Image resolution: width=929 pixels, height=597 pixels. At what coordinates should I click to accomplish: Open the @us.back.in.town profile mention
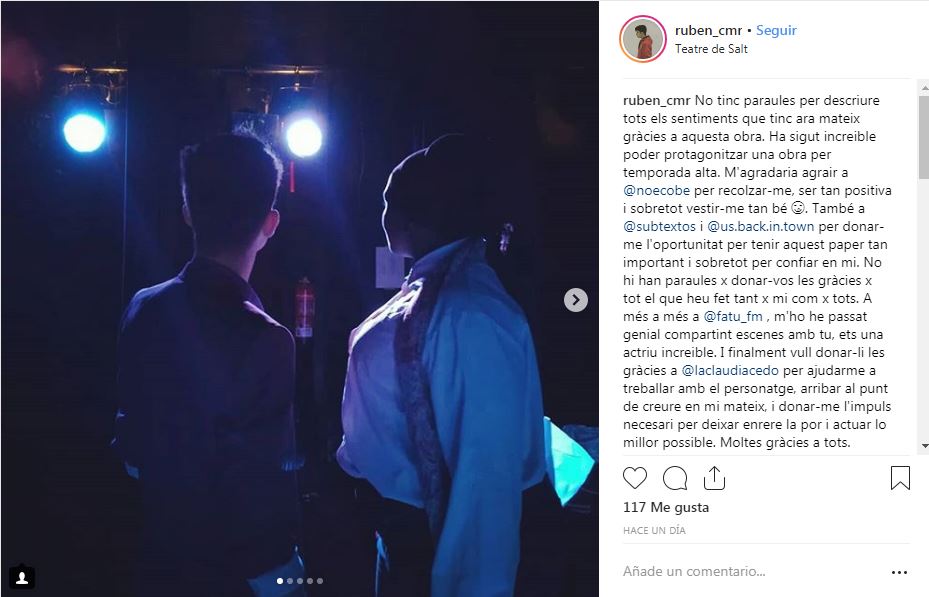click(761, 227)
